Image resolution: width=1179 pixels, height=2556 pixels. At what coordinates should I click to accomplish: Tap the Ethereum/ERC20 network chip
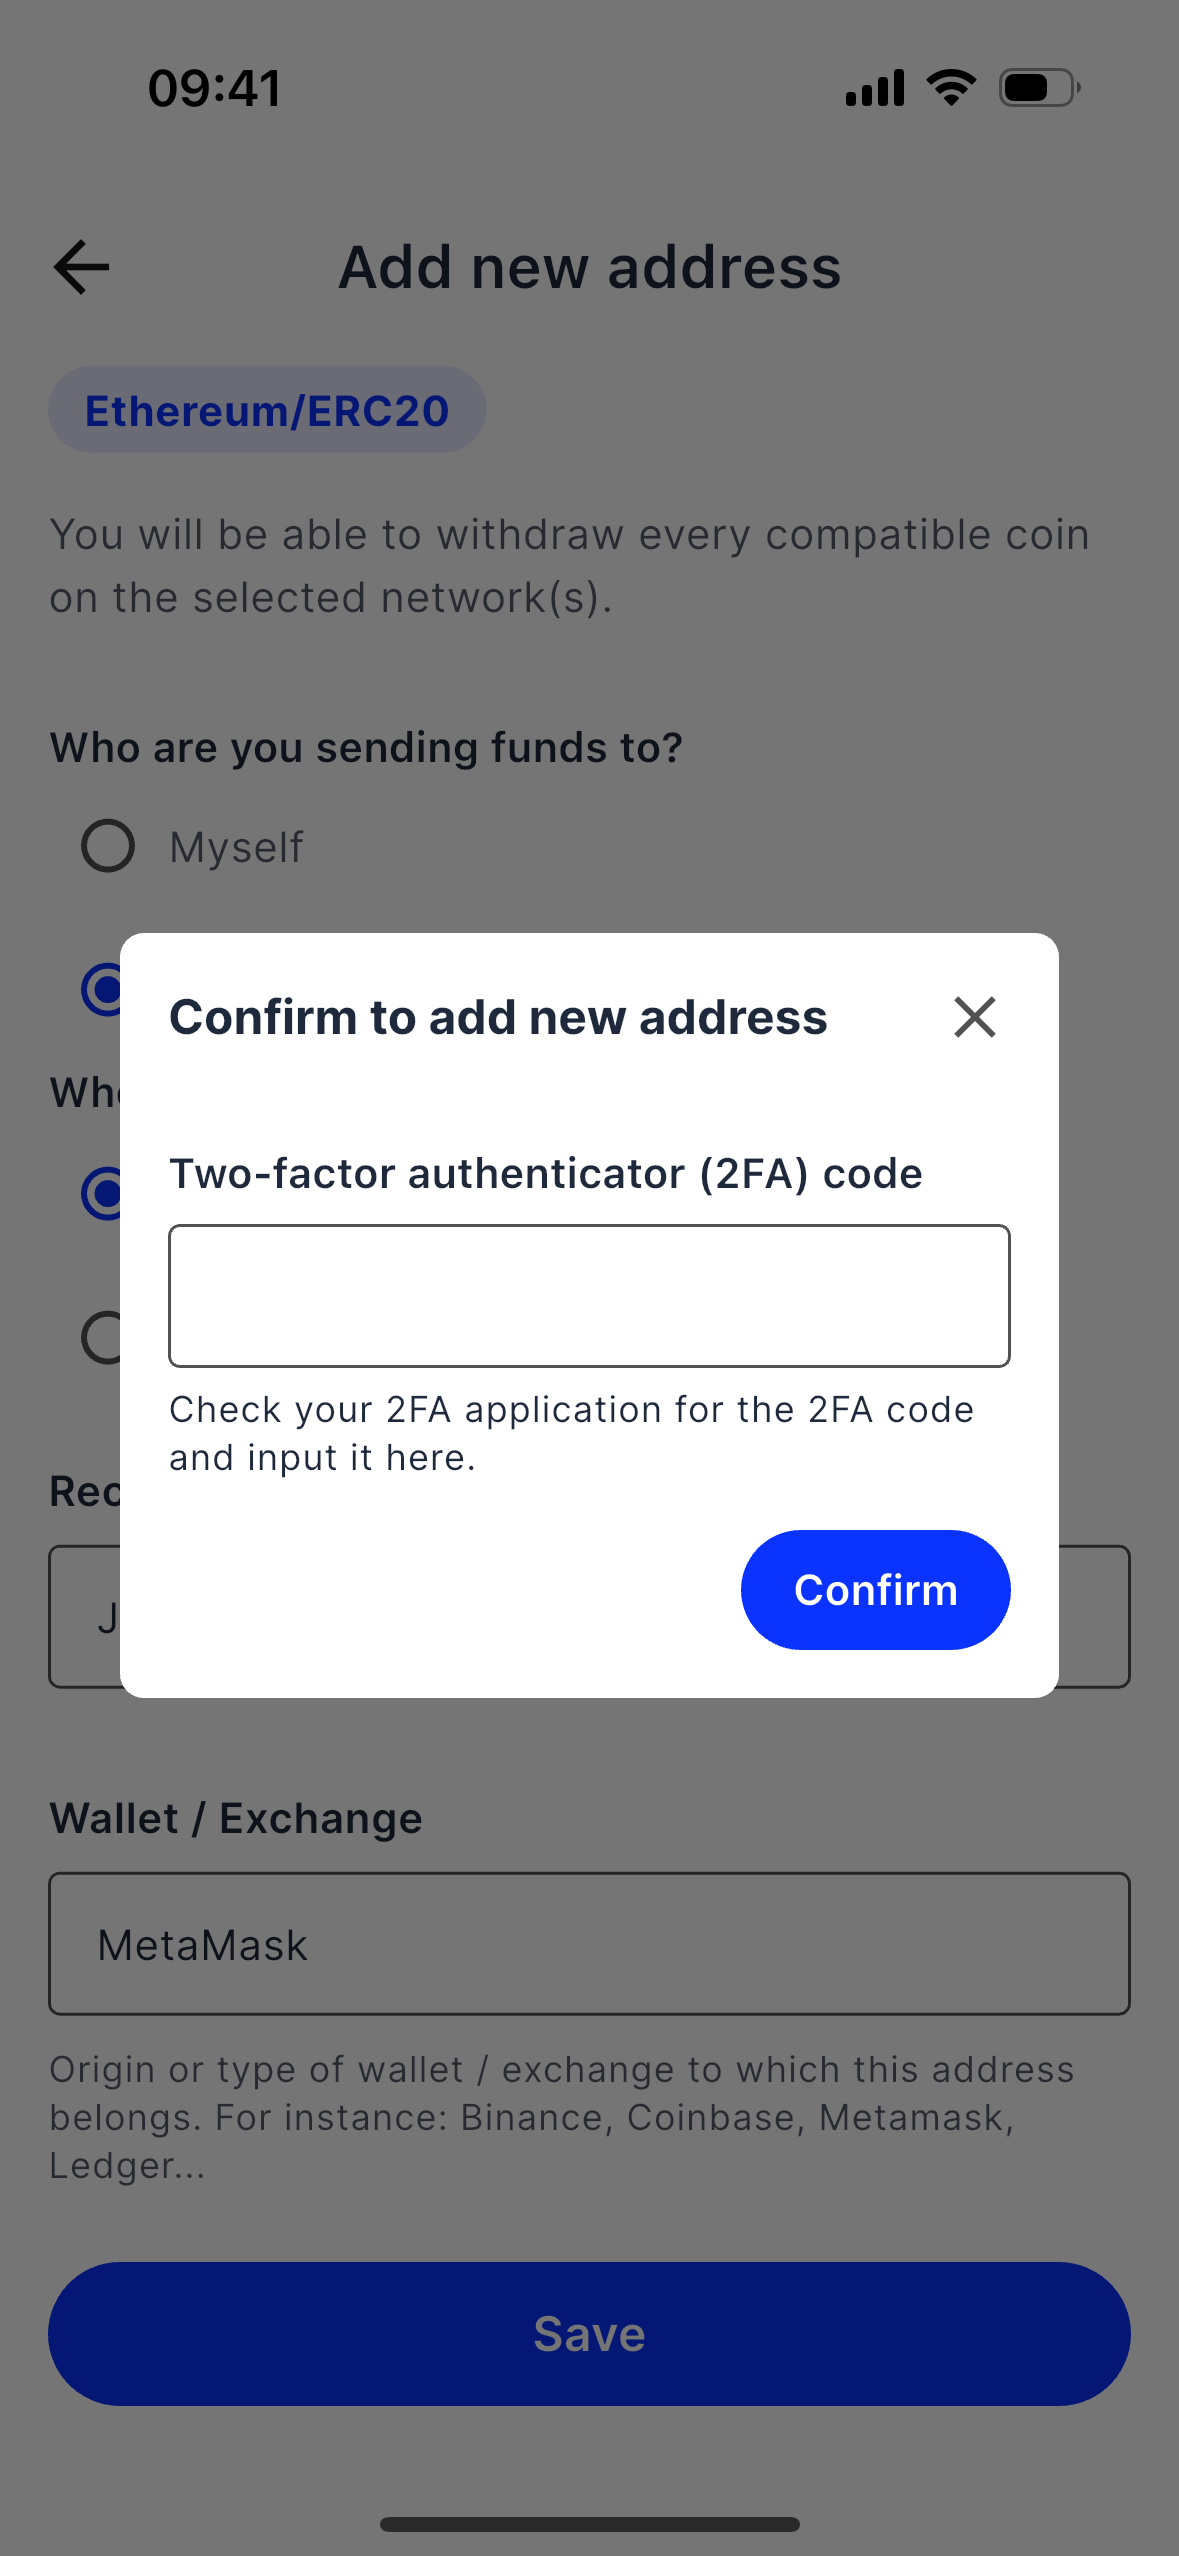coord(267,410)
